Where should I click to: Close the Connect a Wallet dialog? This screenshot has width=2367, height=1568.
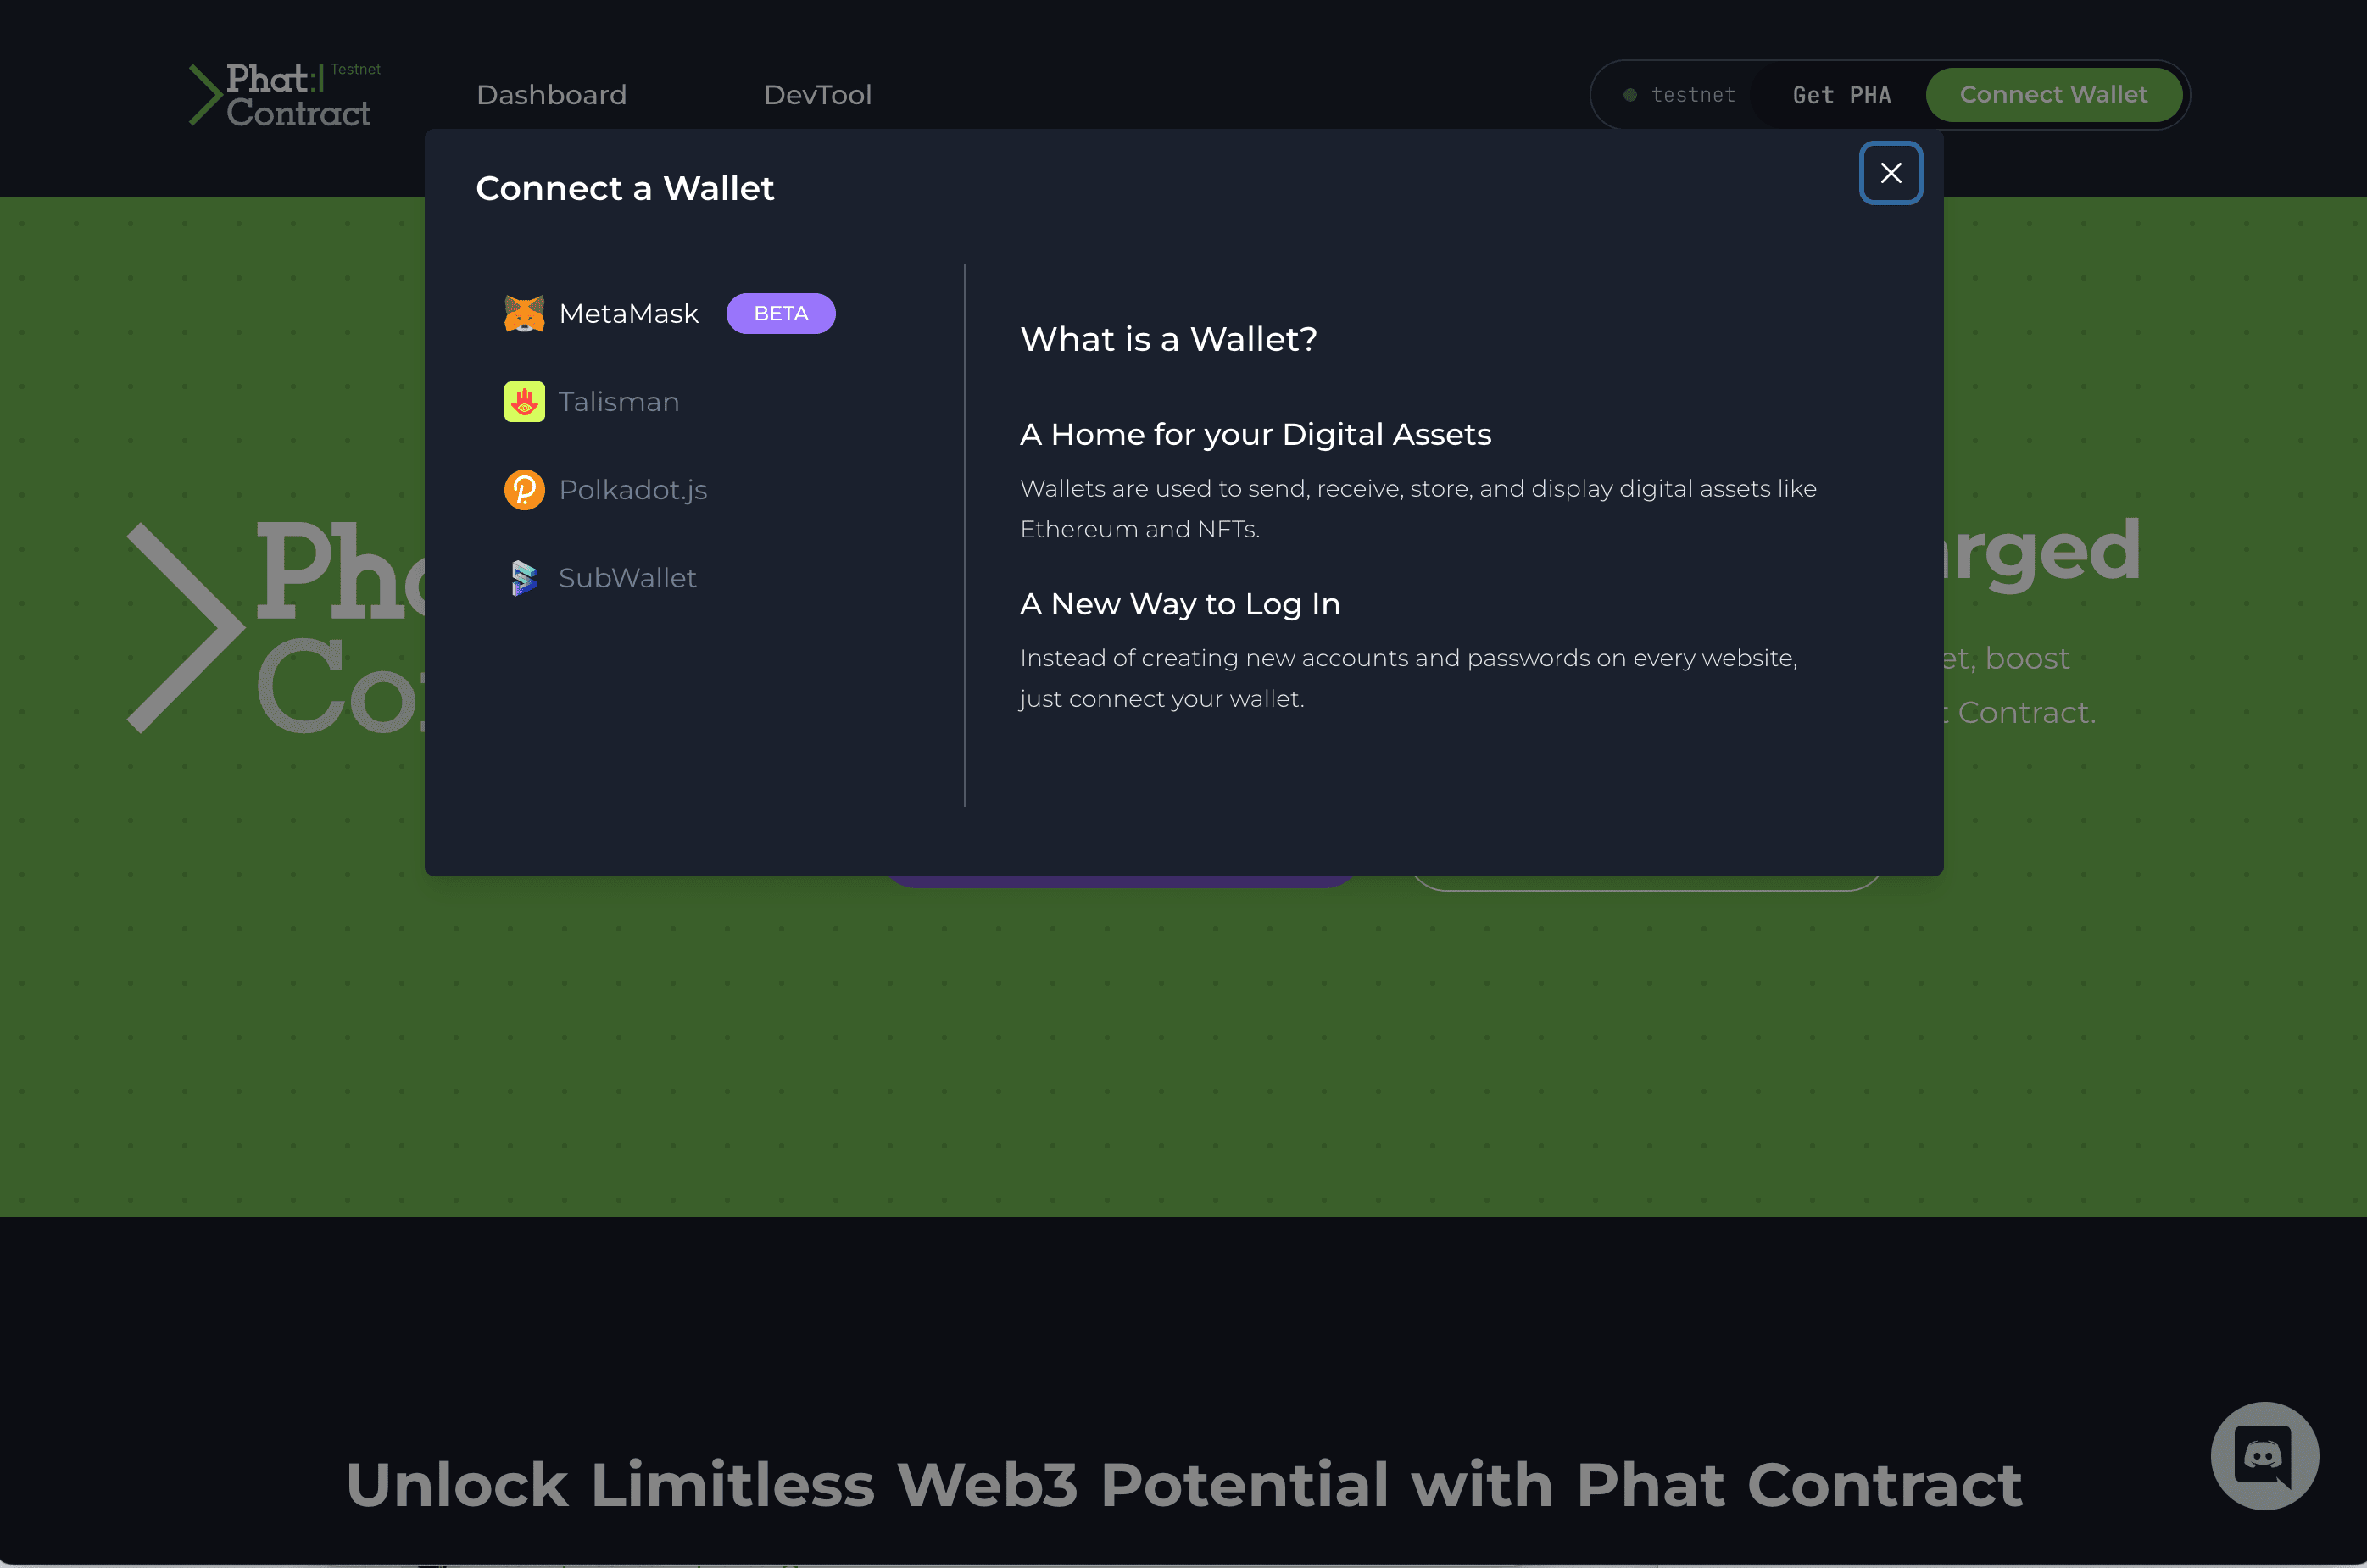coord(1890,173)
